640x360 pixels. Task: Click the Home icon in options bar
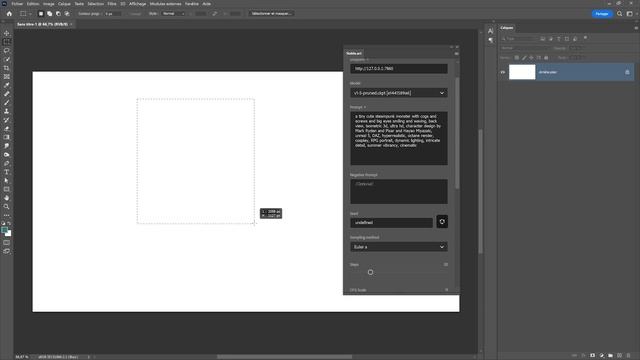[9, 13]
